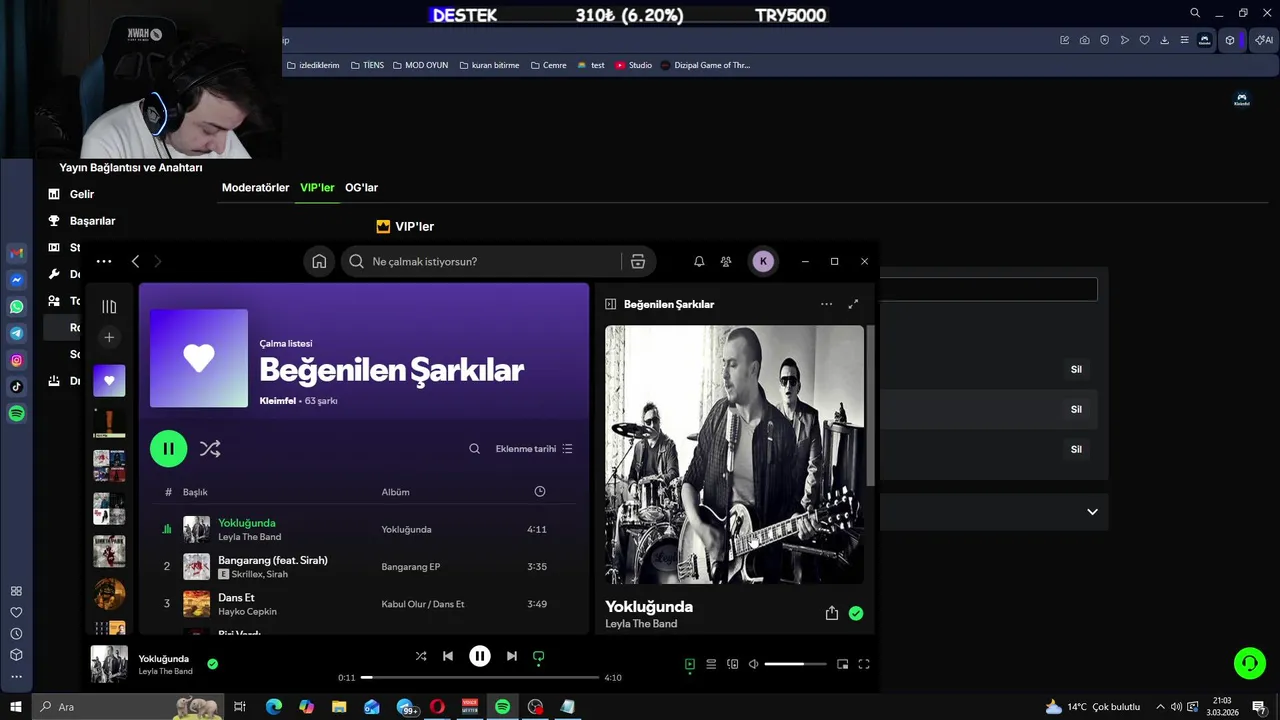Open Yayın Bağlantısı ve Anahtarı menu item
This screenshot has width=1280, height=720.
(x=131, y=168)
